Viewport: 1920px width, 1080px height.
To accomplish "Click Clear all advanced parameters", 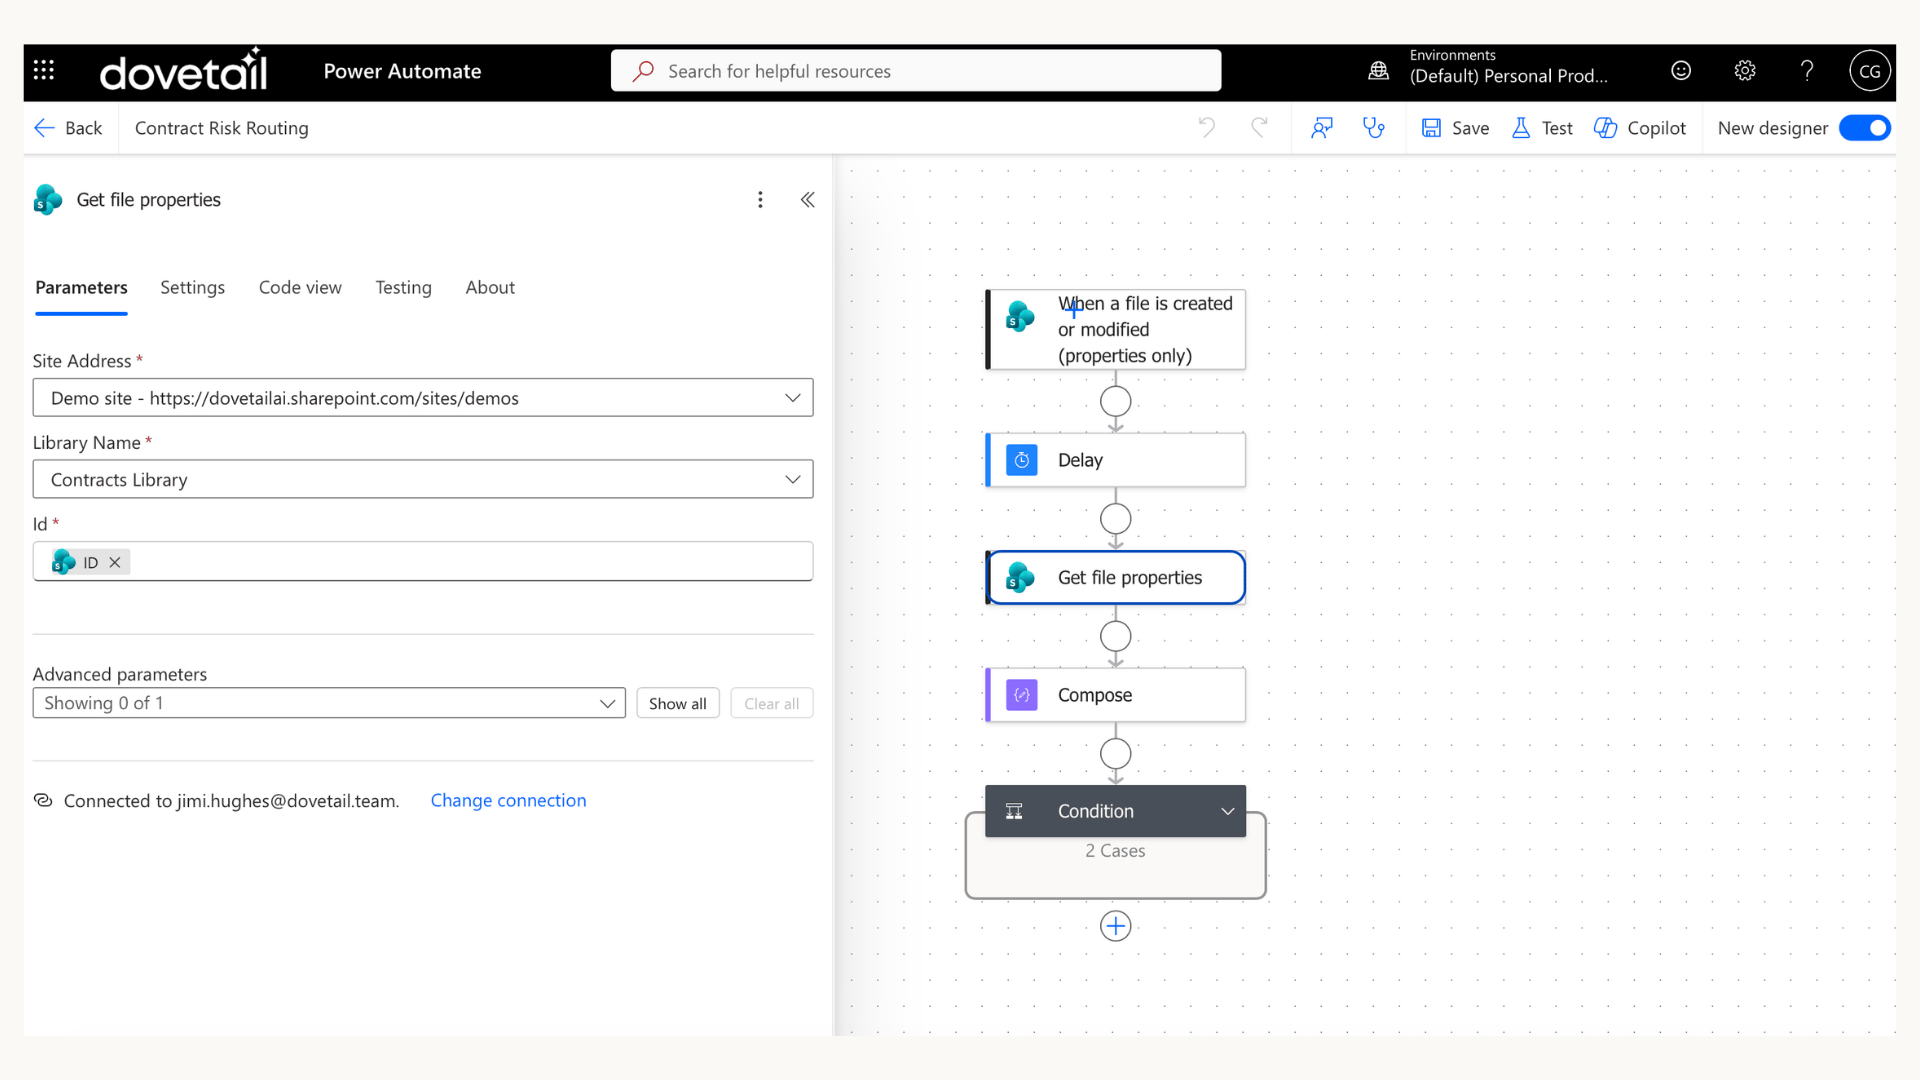I will pos(772,703).
